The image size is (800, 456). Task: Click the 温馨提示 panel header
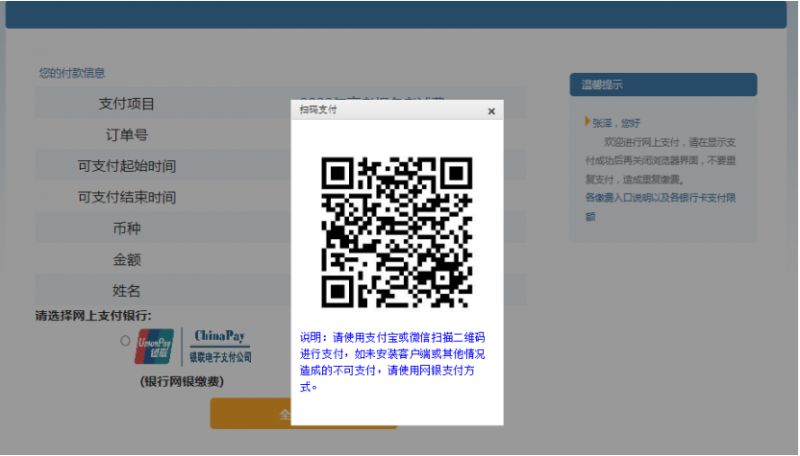pyautogui.click(x=663, y=85)
